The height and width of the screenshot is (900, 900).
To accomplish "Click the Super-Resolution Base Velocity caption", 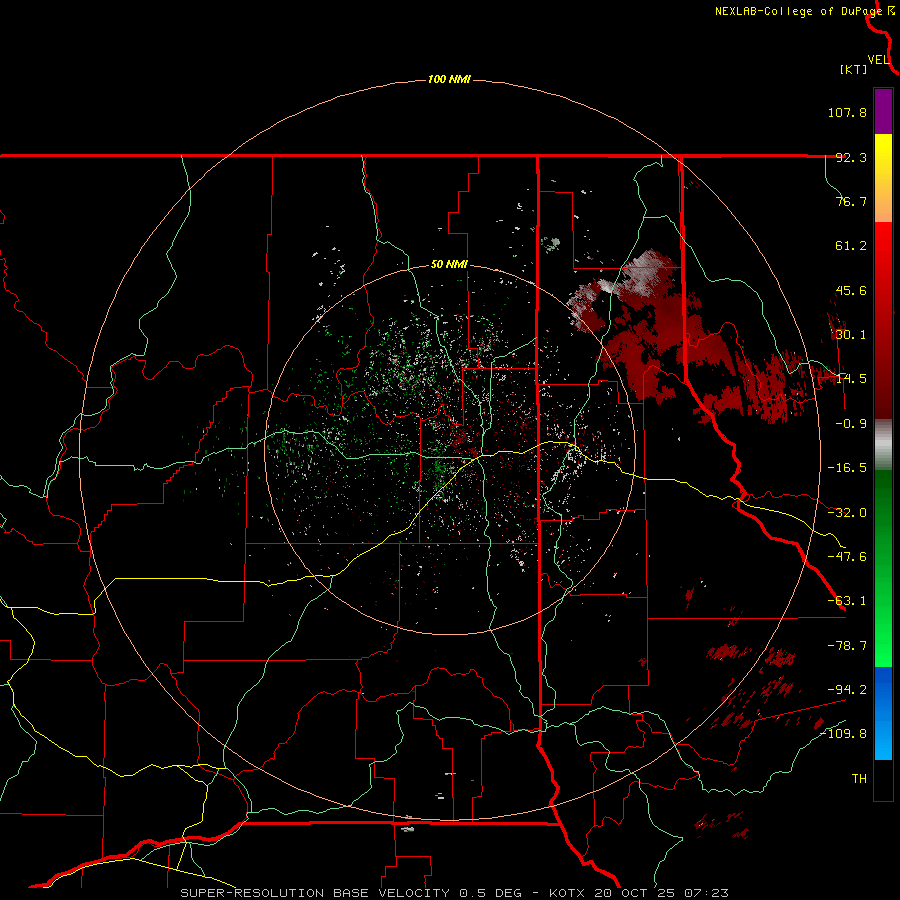I will pos(455,893).
